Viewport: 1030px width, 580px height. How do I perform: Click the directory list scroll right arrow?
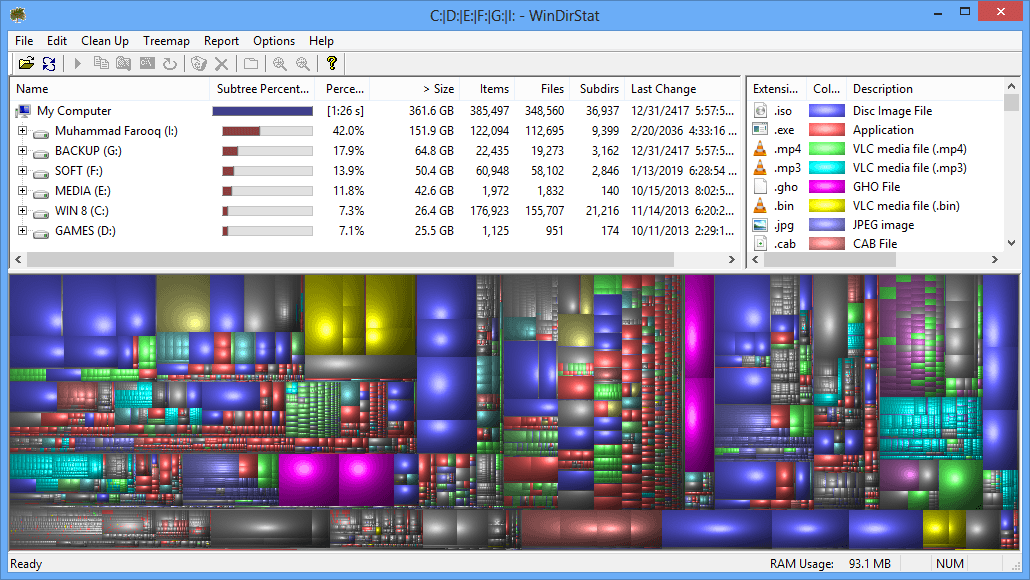732,259
